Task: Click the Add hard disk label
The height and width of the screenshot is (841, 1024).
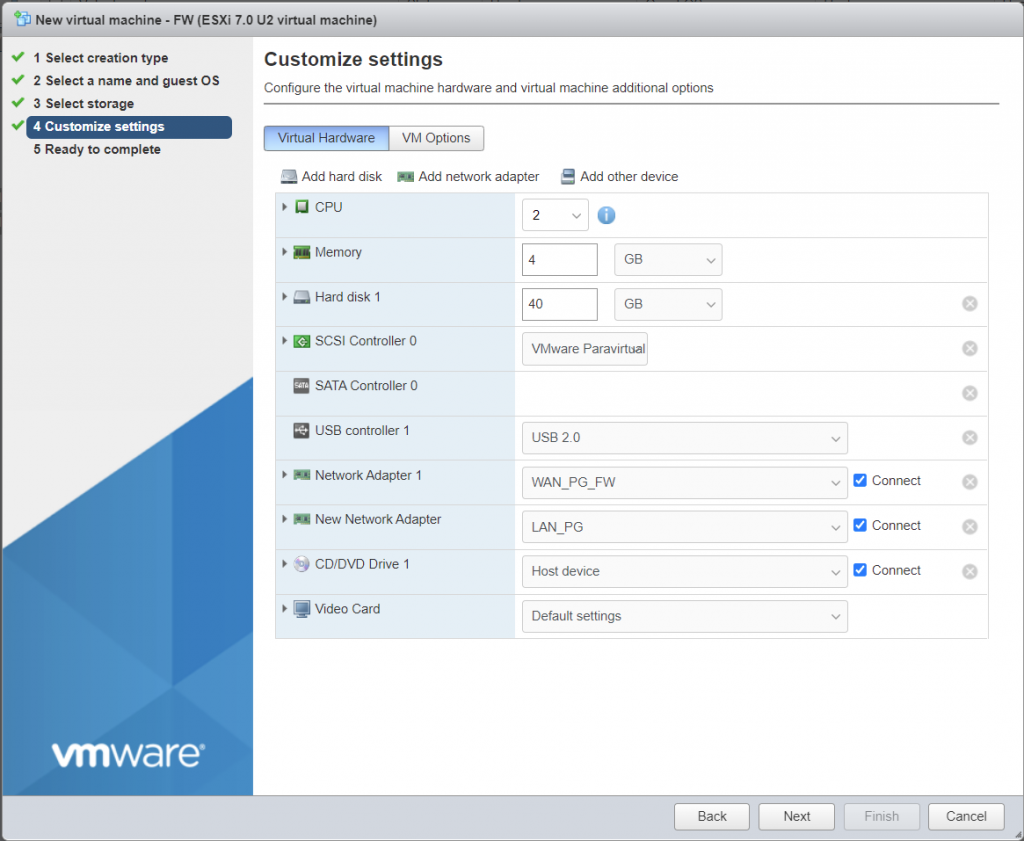Action: pos(342,177)
